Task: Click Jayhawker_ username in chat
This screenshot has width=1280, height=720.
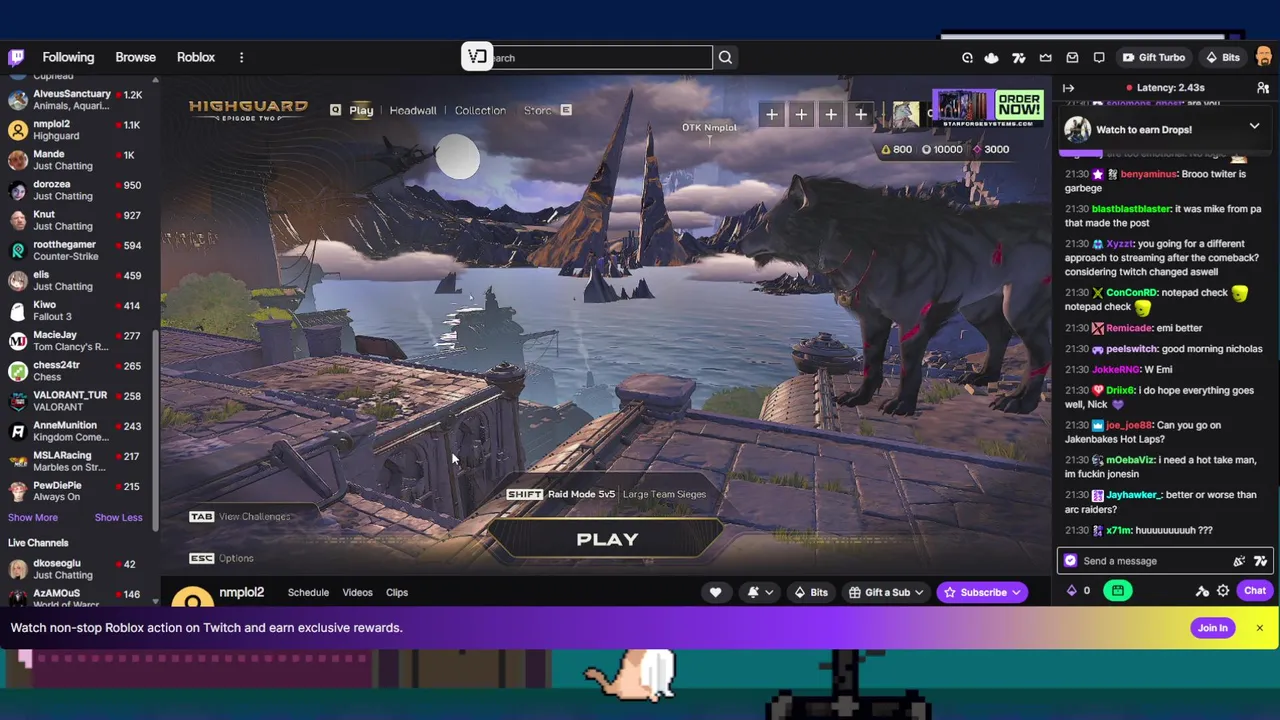Action: point(1135,495)
